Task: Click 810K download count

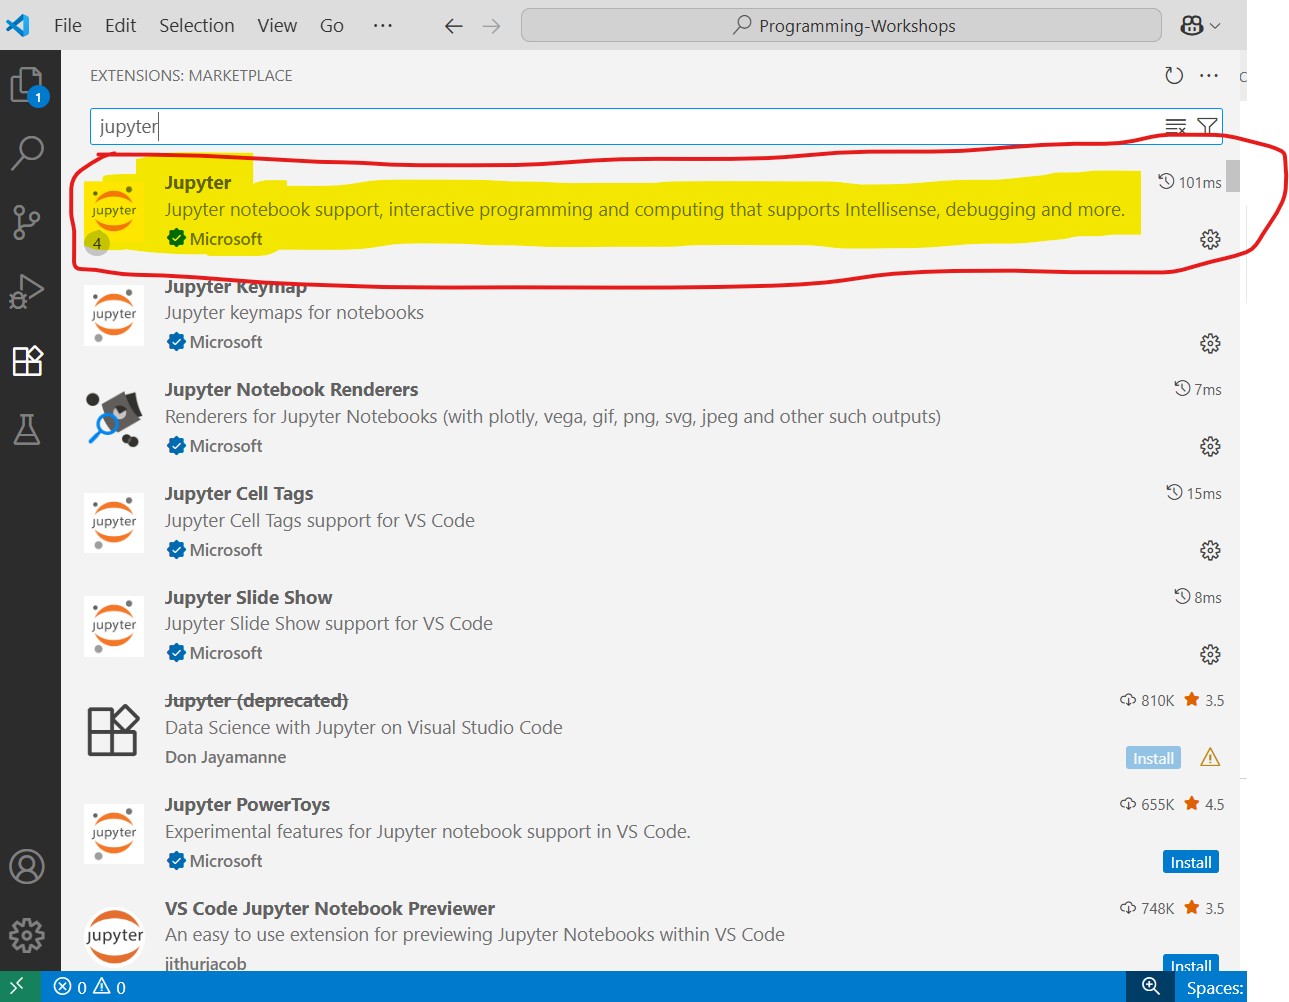Action: [x=1147, y=701]
